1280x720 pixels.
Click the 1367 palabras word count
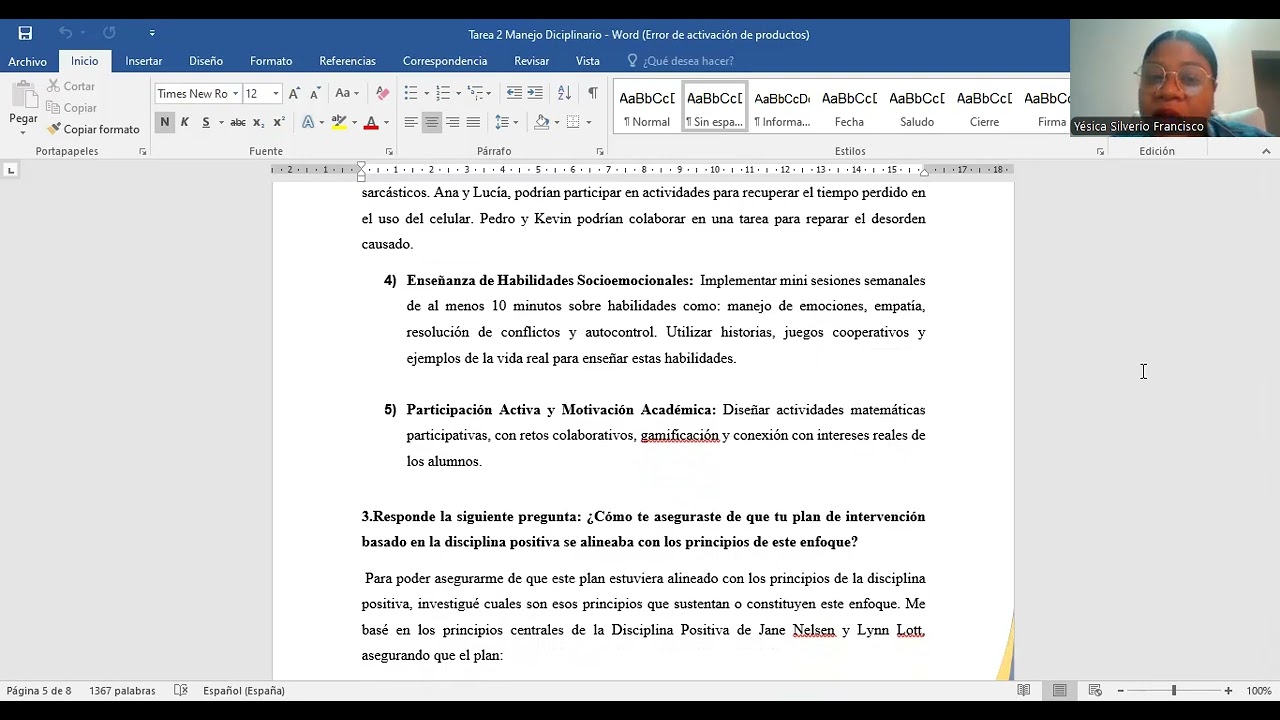[x=122, y=691]
